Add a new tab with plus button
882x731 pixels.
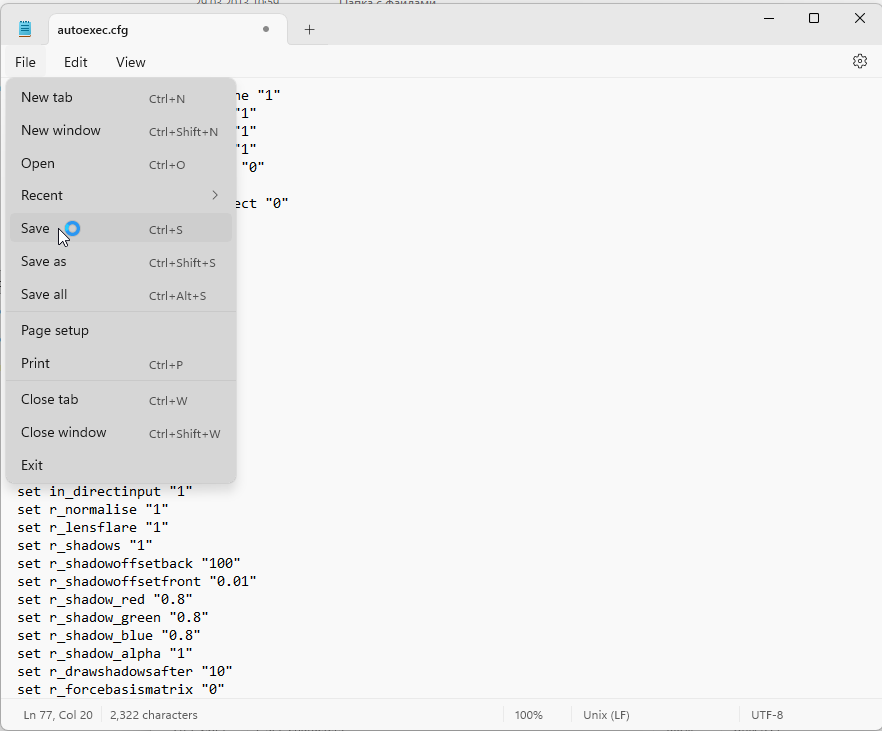click(309, 30)
